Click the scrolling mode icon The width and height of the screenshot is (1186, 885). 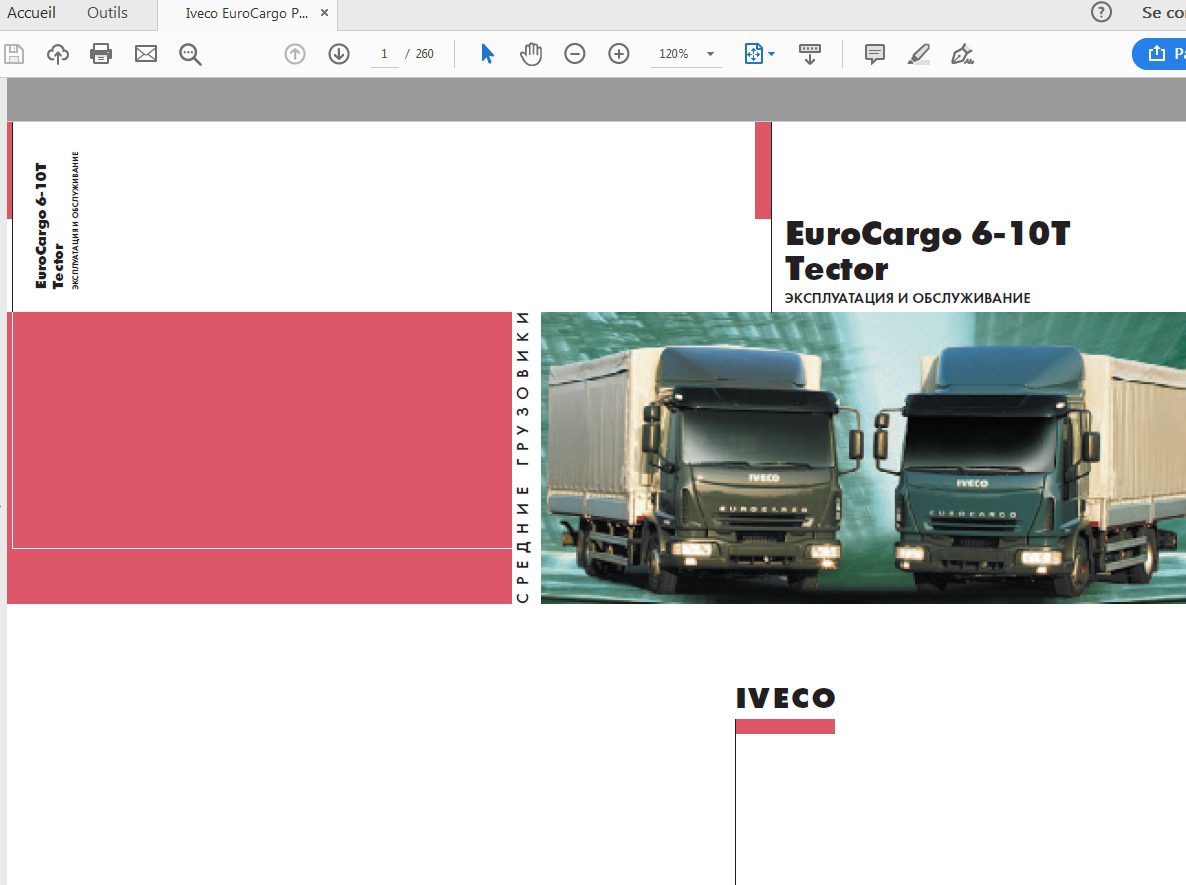click(809, 54)
